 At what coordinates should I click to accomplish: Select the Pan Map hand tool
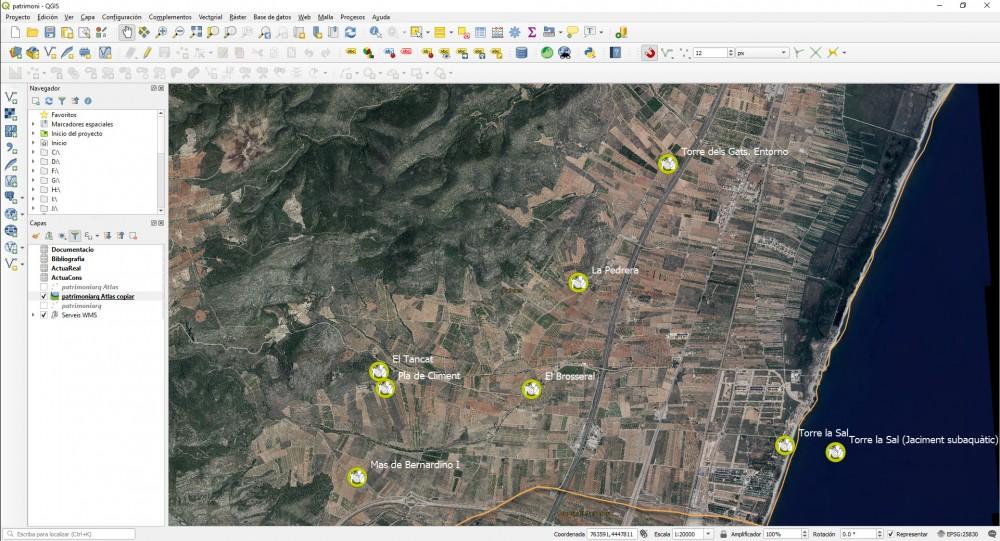(x=127, y=33)
